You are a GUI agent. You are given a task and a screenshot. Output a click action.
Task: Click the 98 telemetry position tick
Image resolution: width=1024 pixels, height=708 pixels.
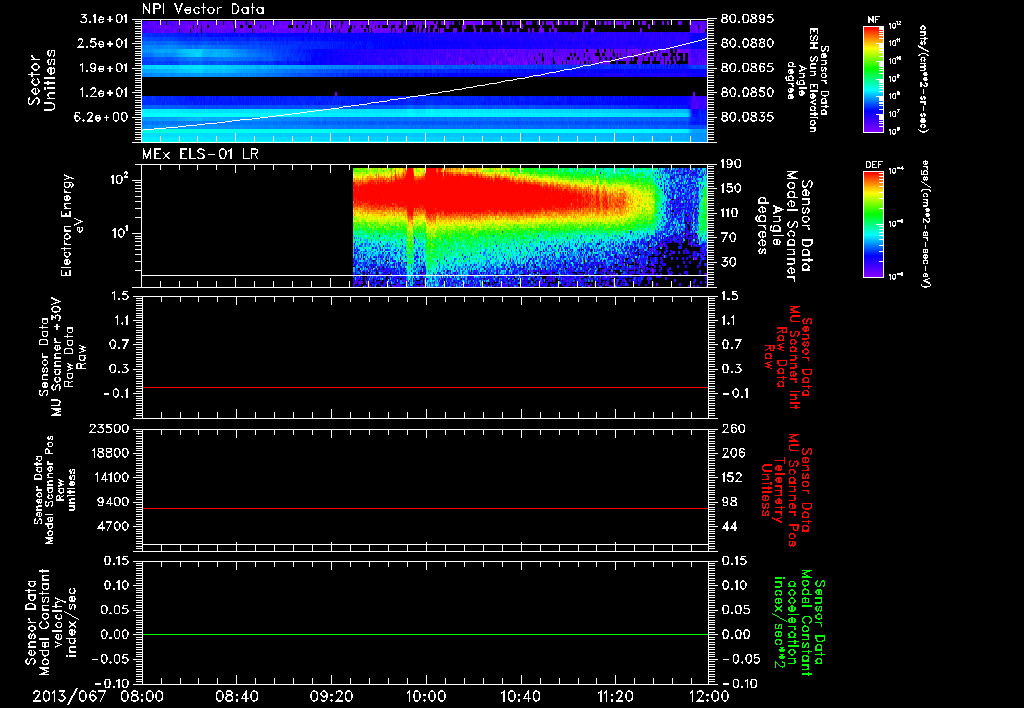pyautogui.click(x=729, y=502)
